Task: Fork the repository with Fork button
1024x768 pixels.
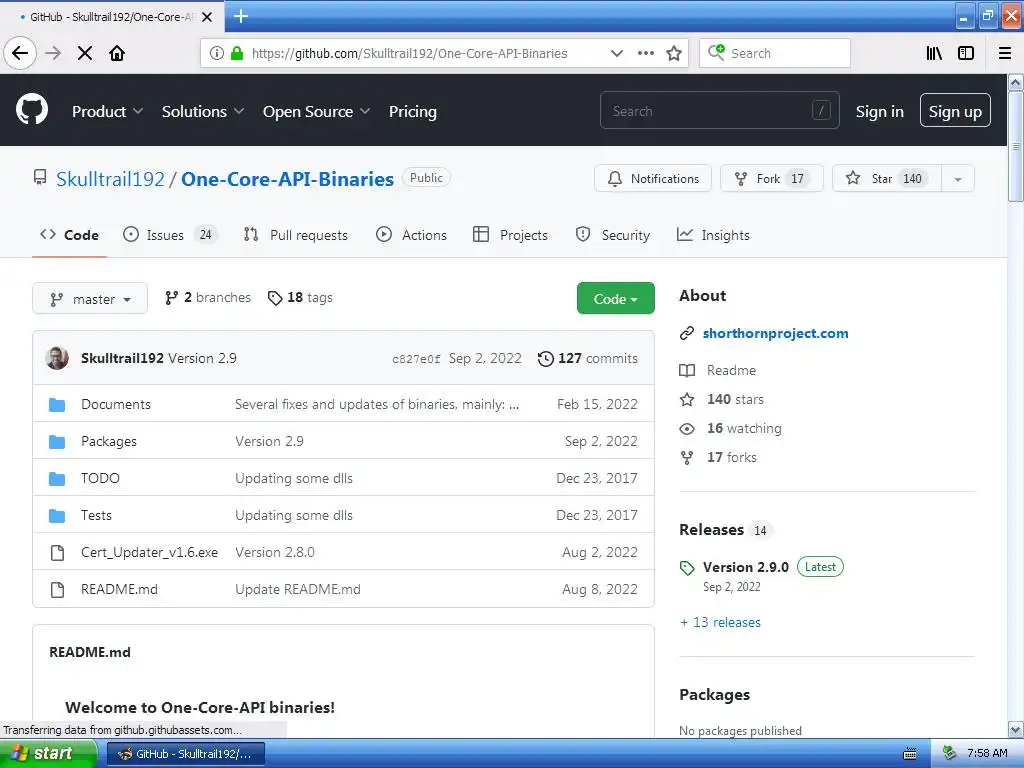Action: pos(772,178)
